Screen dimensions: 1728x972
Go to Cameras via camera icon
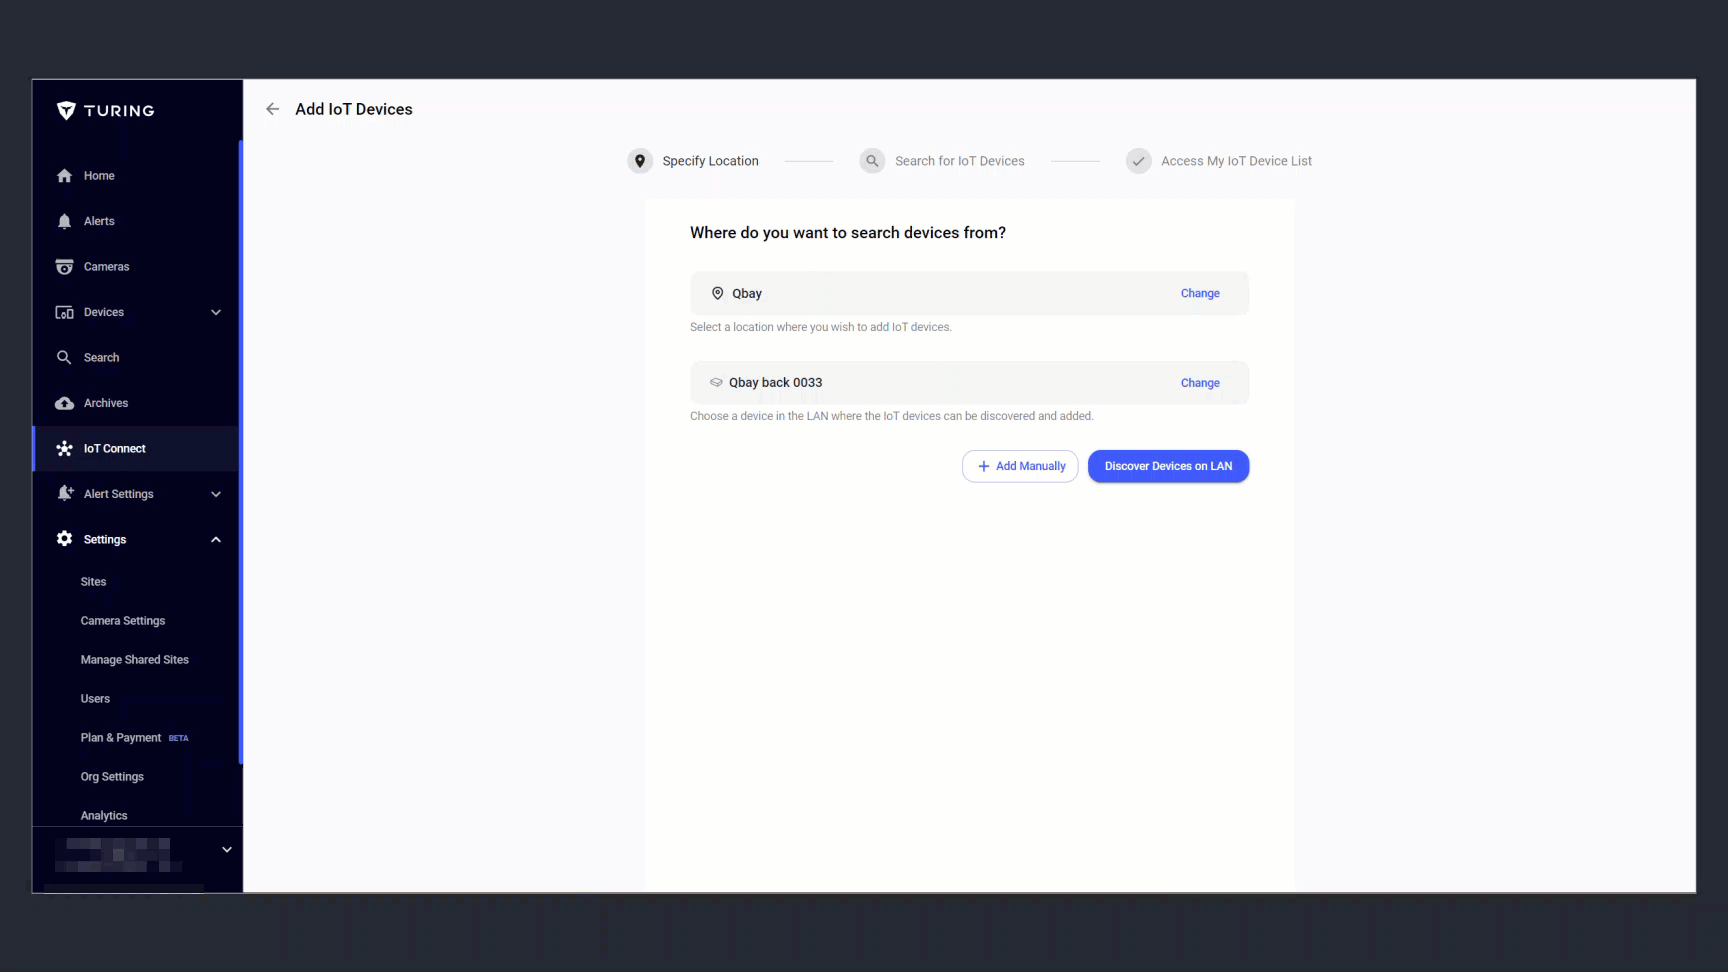point(65,267)
